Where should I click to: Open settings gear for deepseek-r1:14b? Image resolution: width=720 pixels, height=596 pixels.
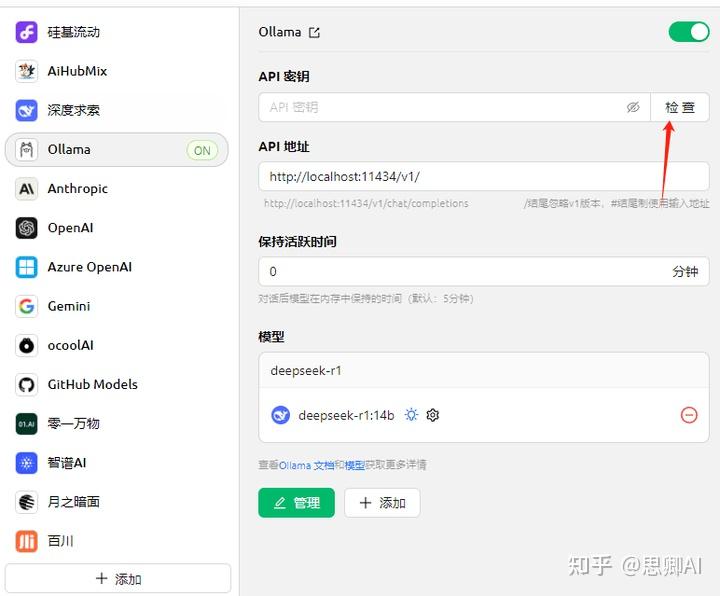tap(433, 415)
